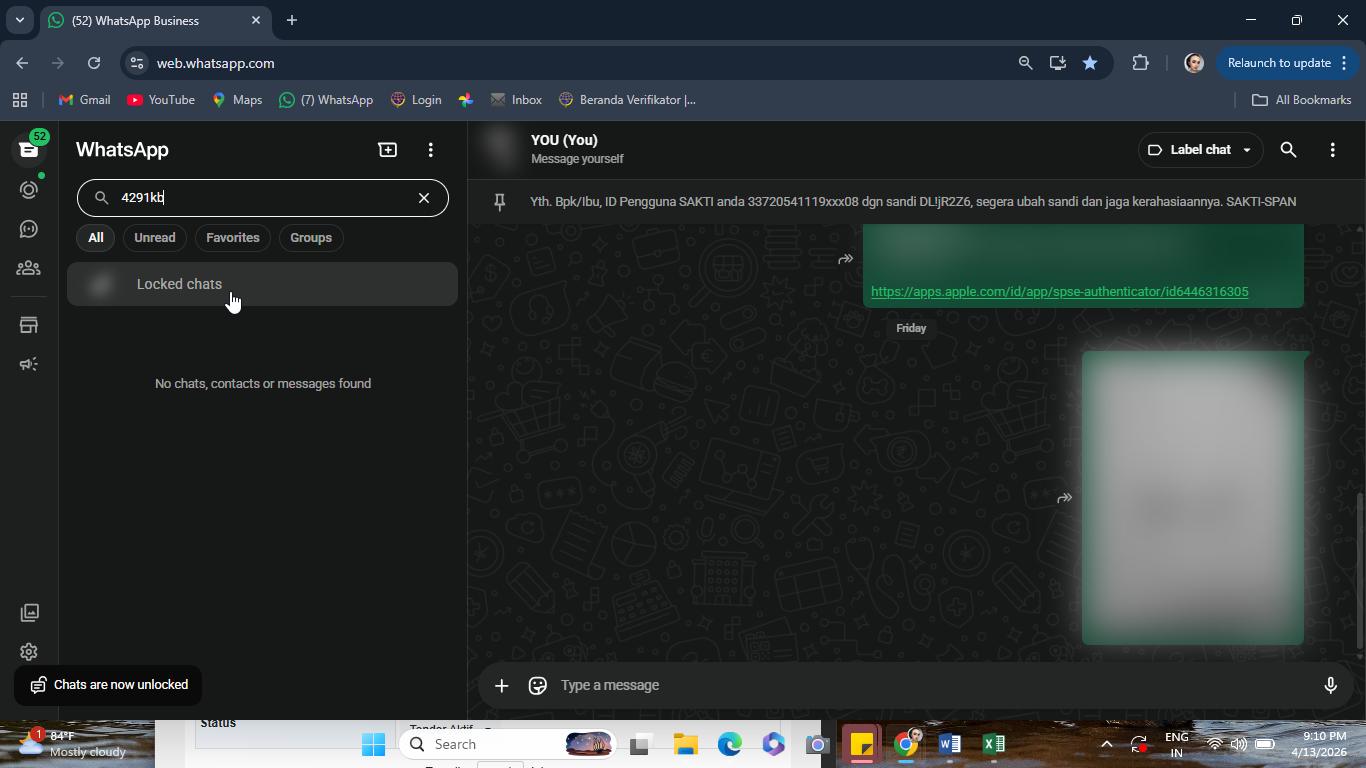Open the Business tools storefront icon

29,325
